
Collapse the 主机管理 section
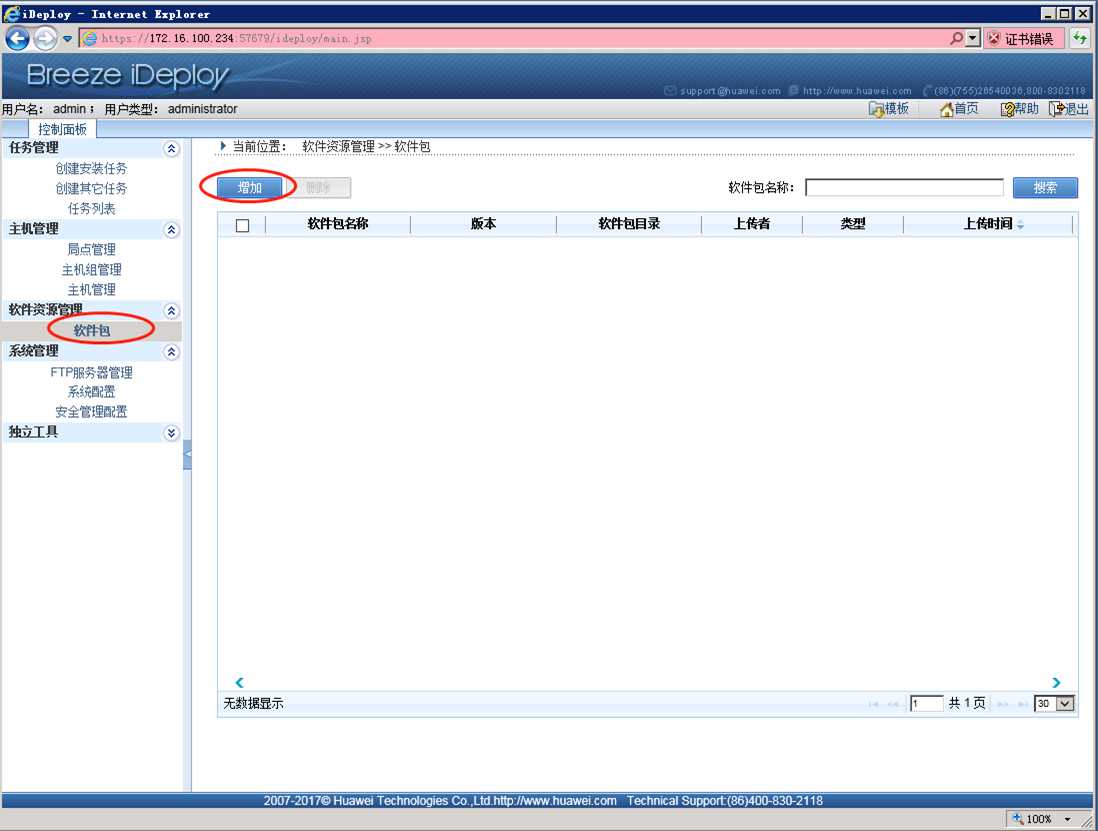tap(171, 230)
